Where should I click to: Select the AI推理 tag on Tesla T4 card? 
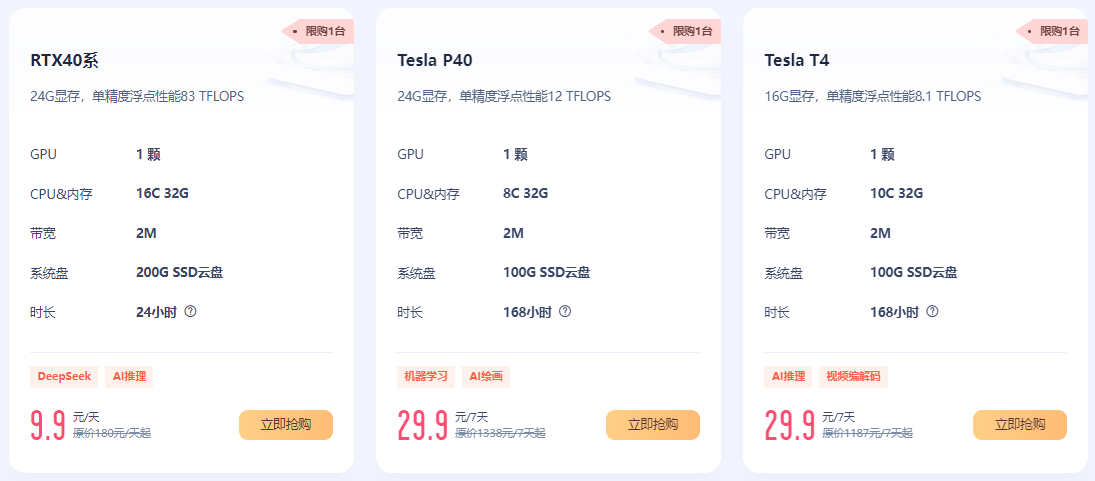(789, 377)
